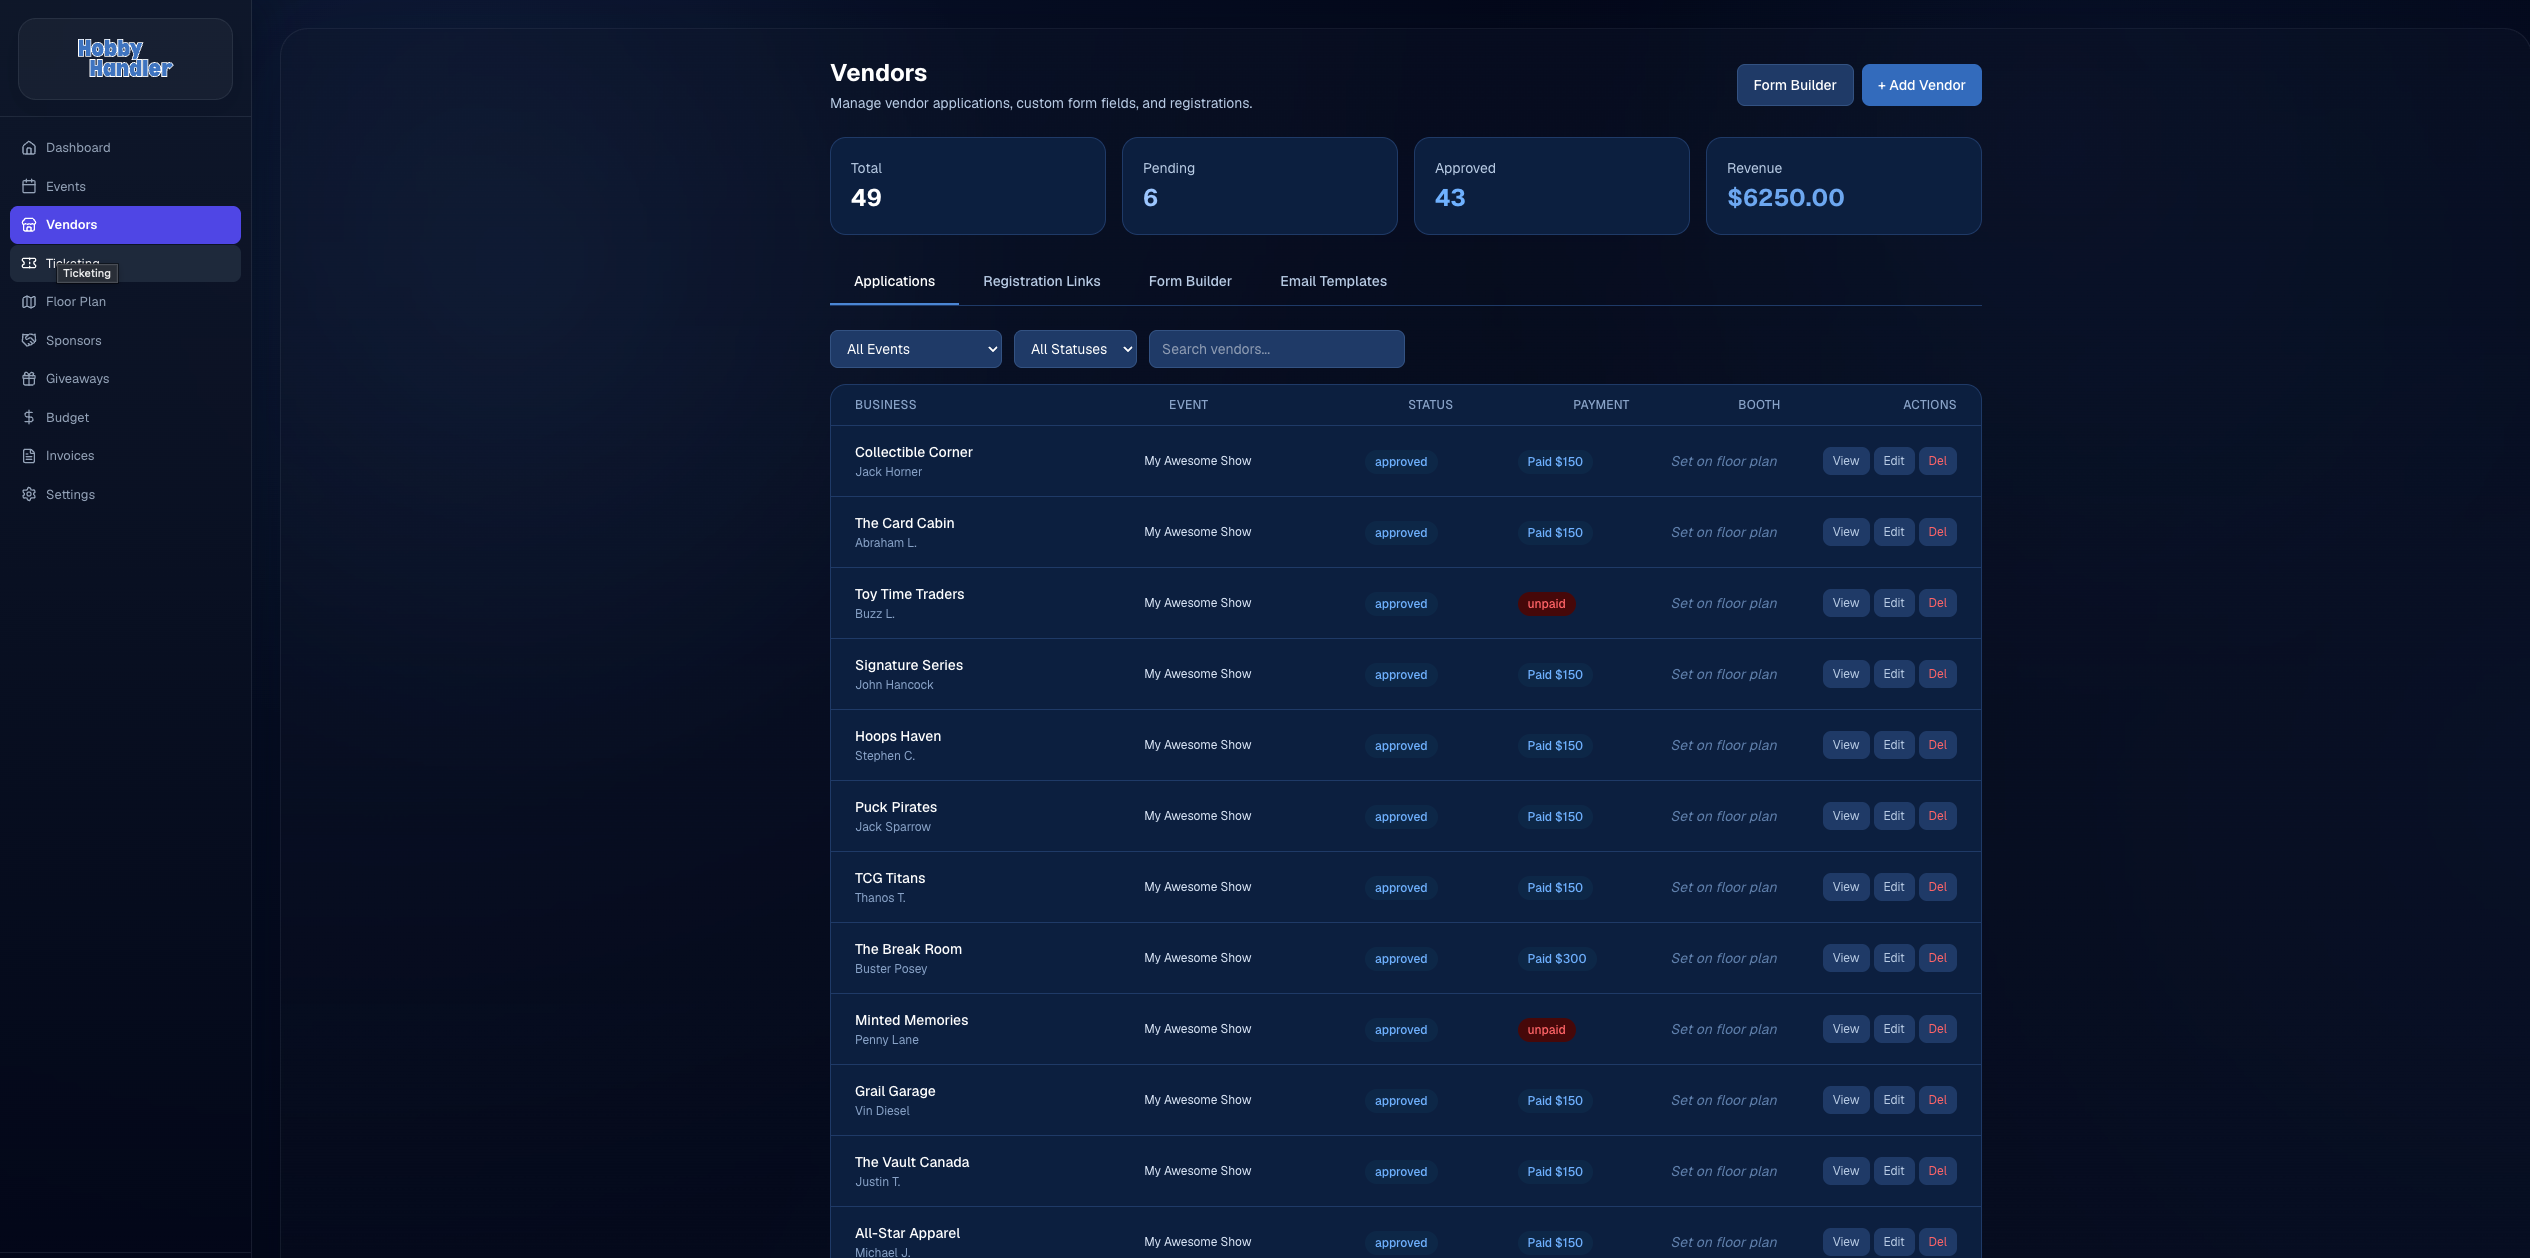2530x1258 pixels.
Task: Click approved status for Collectible Corner
Action: point(1400,462)
